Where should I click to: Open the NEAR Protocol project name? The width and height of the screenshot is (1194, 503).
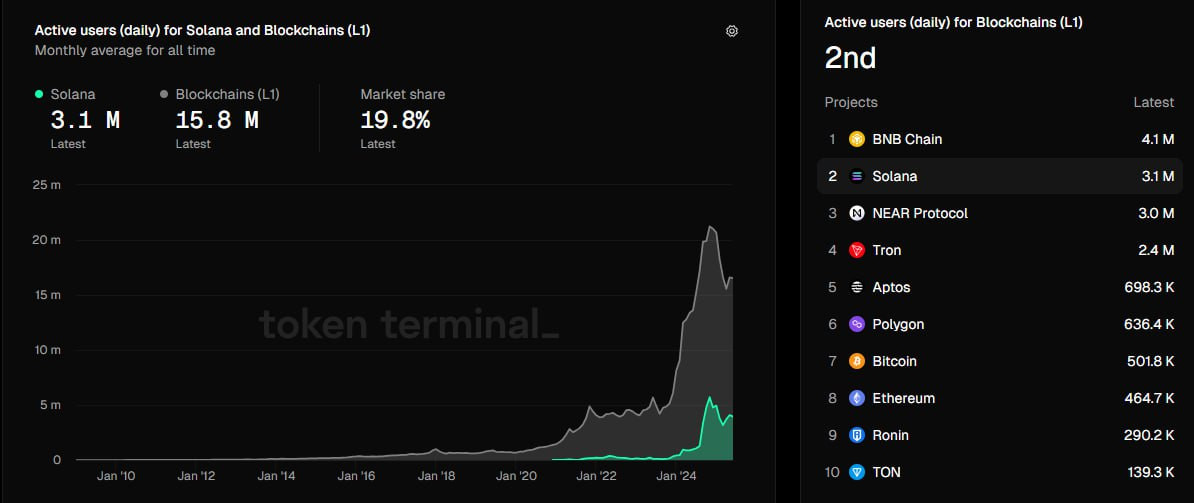click(x=920, y=214)
